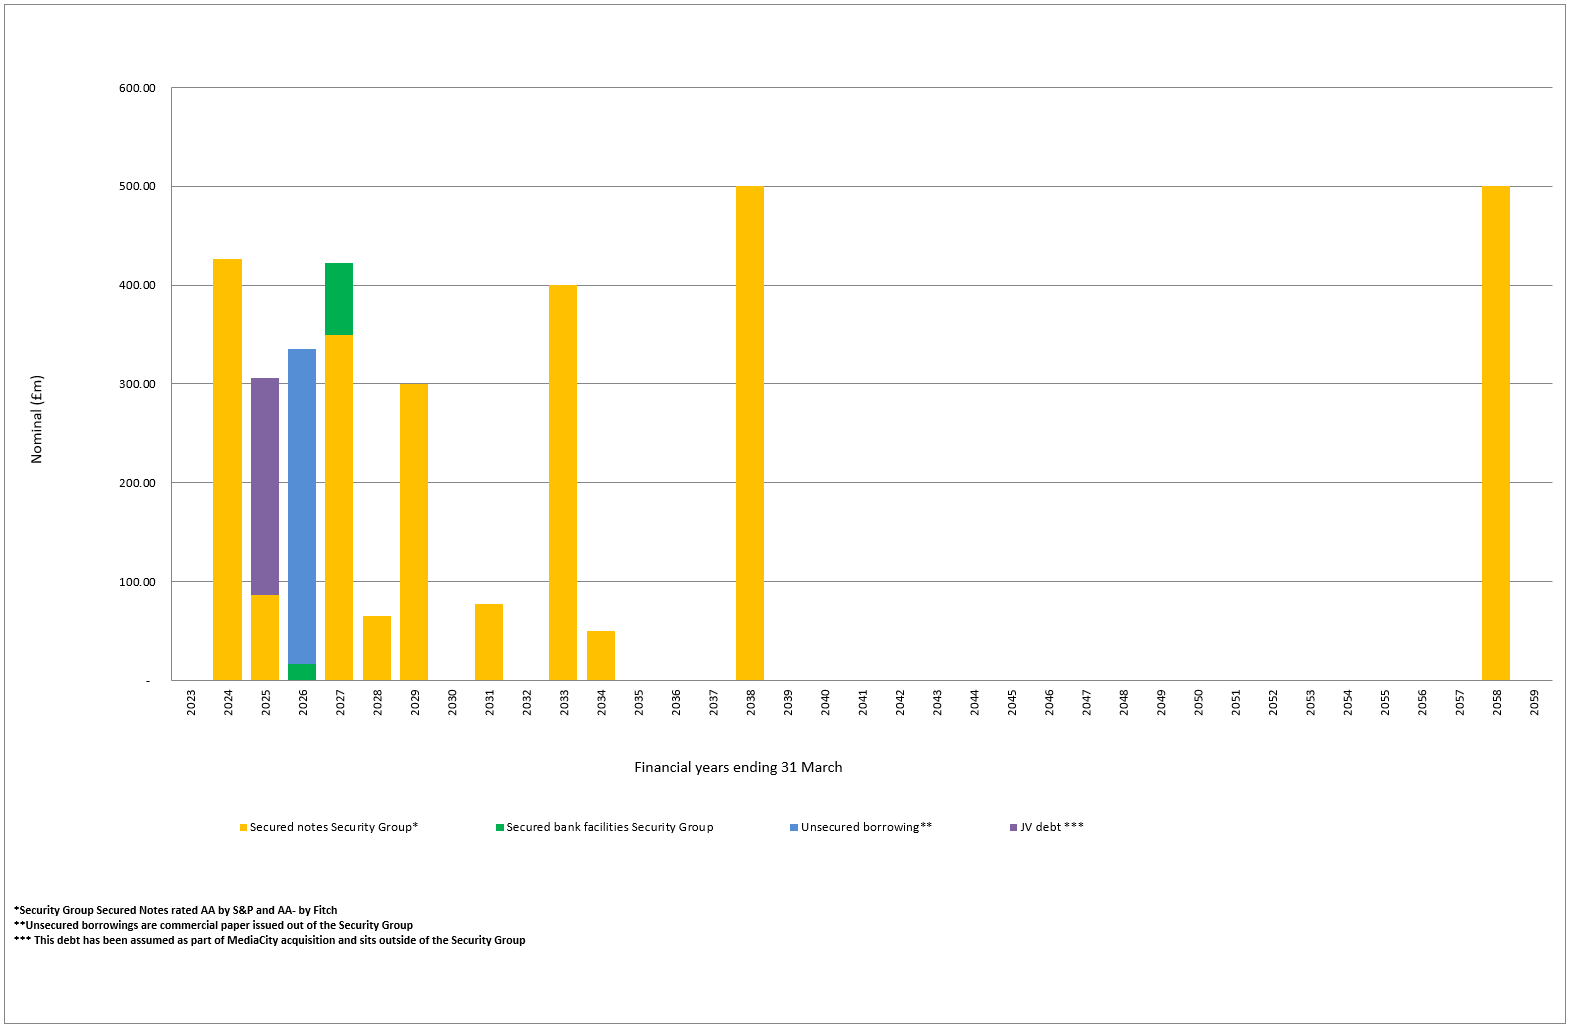
Task: Click the 2034 yellow bar
Action: click(601, 655)
